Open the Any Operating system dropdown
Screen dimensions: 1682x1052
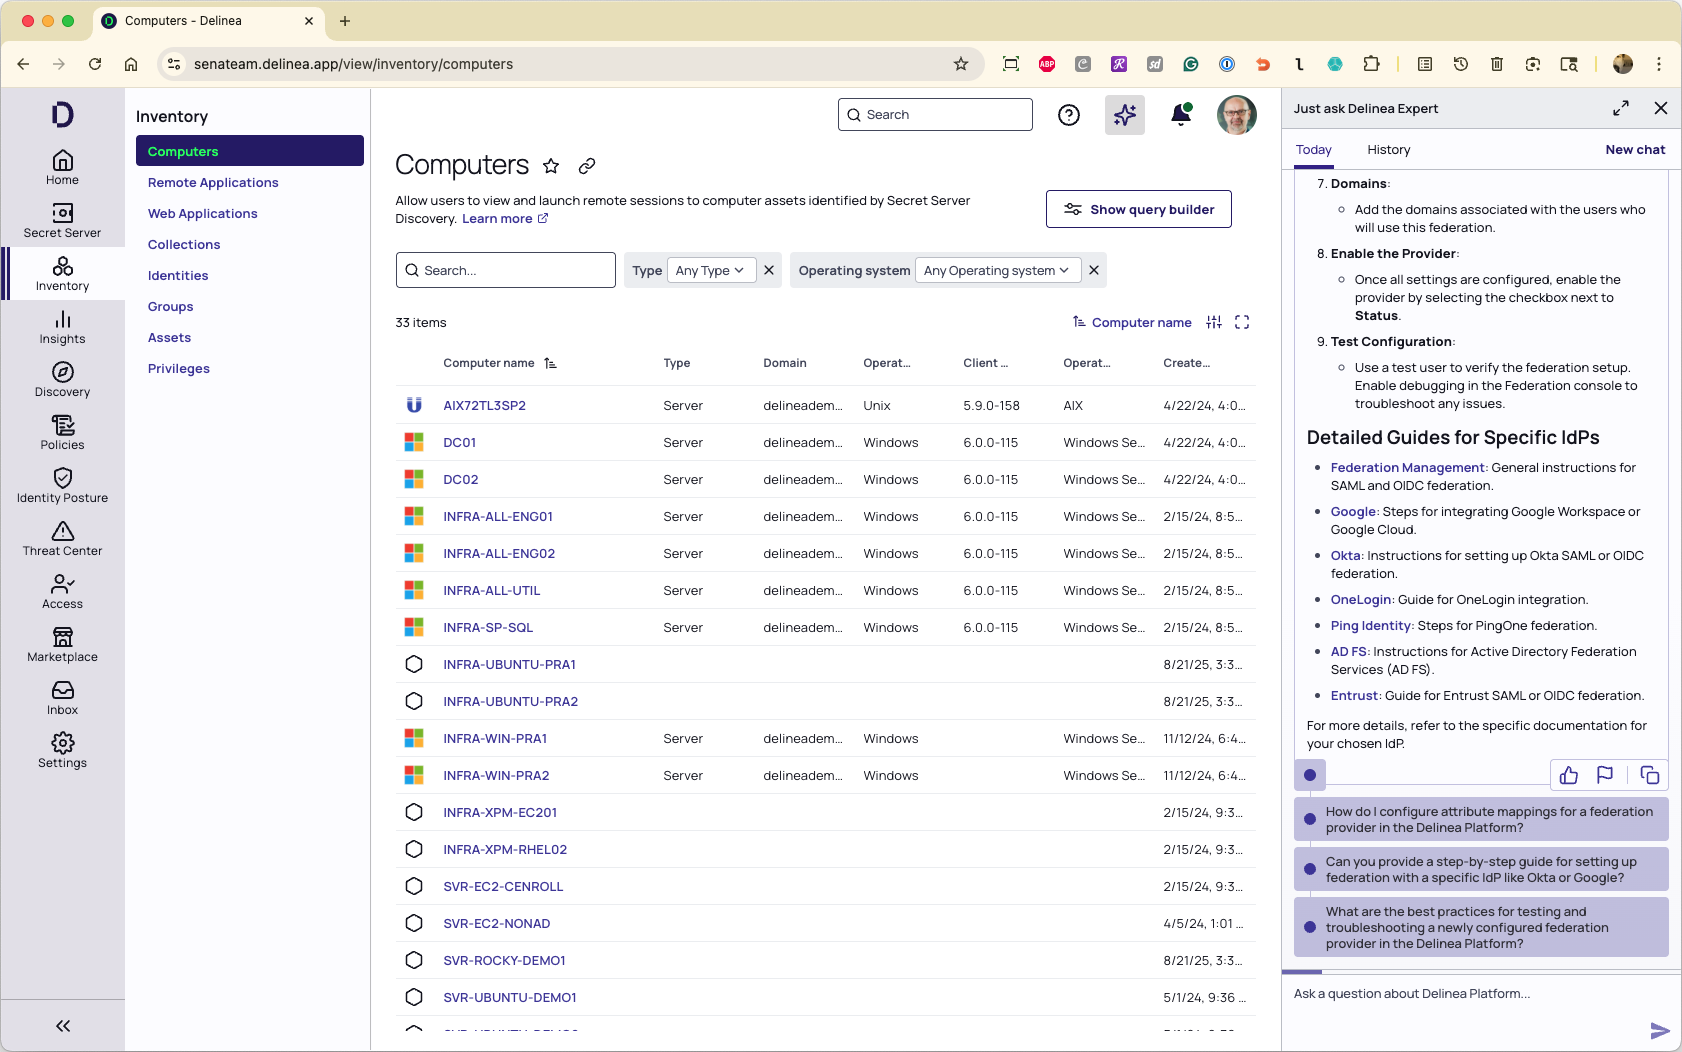(x=996, y=270)
